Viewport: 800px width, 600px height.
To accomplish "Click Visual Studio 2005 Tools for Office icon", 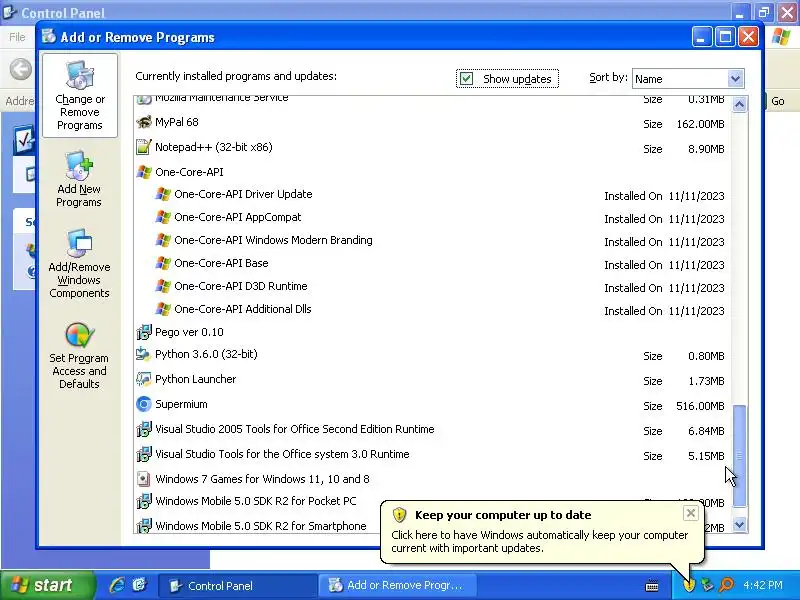I will pos(144,429).
